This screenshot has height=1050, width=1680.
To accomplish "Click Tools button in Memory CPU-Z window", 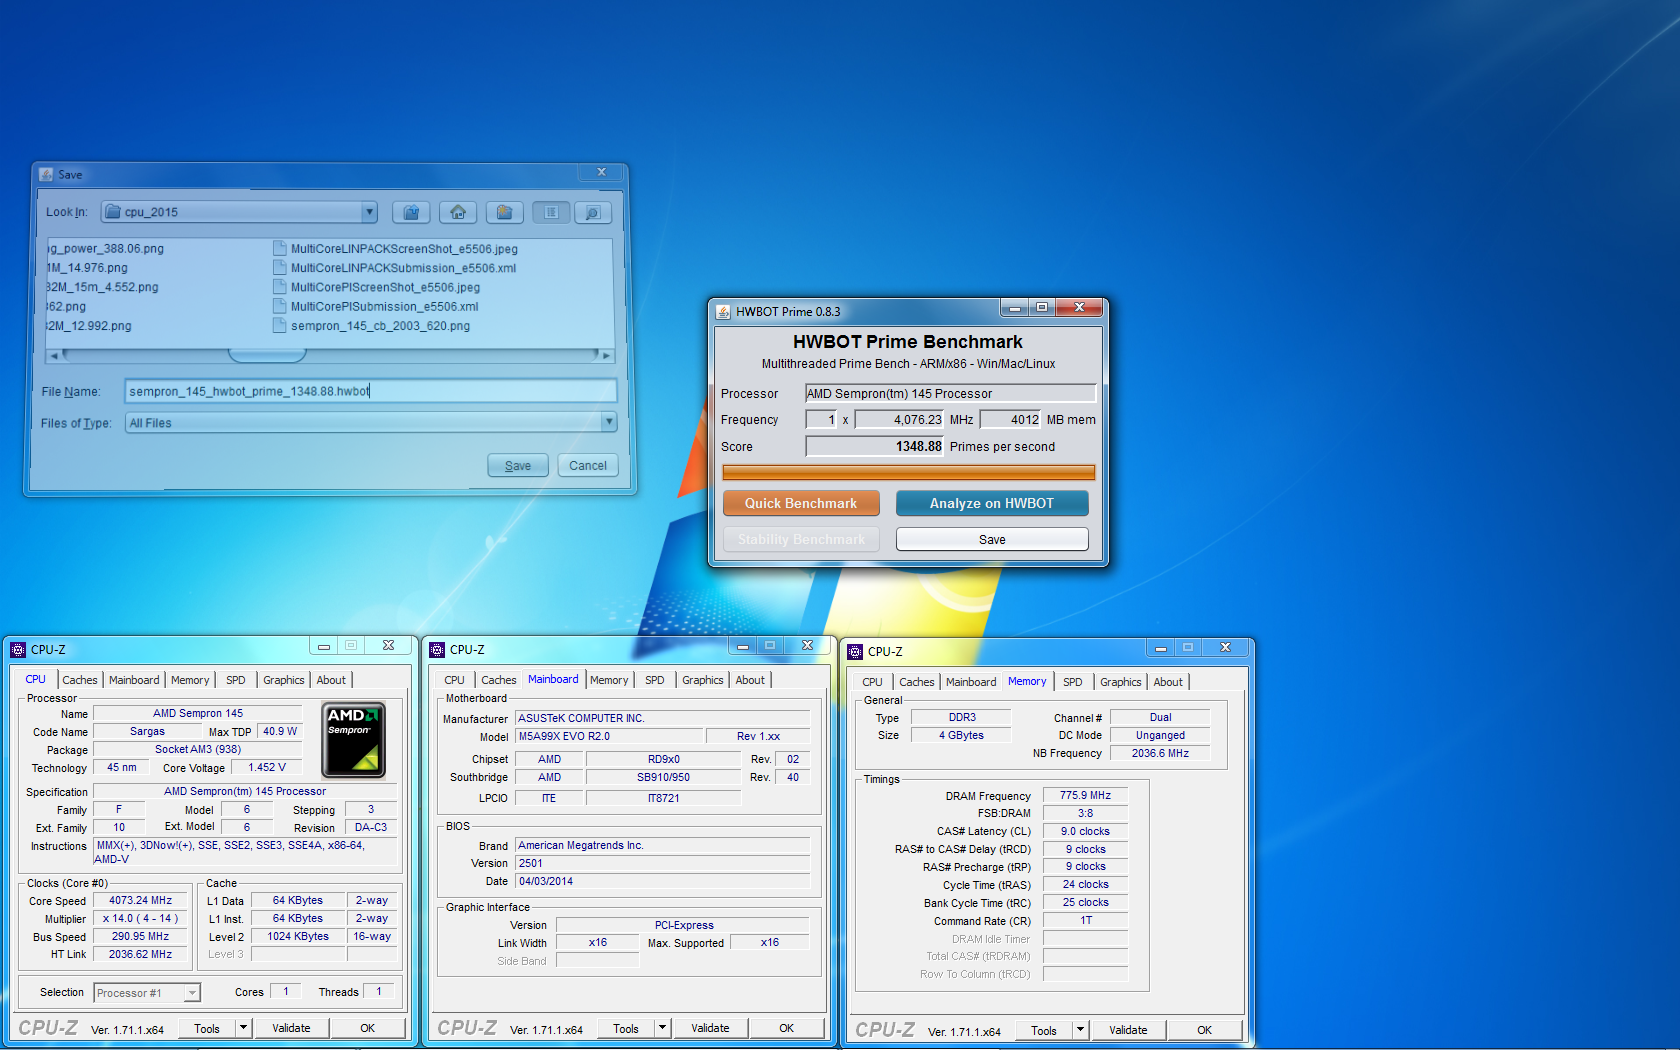I will pos(1044,1030).
